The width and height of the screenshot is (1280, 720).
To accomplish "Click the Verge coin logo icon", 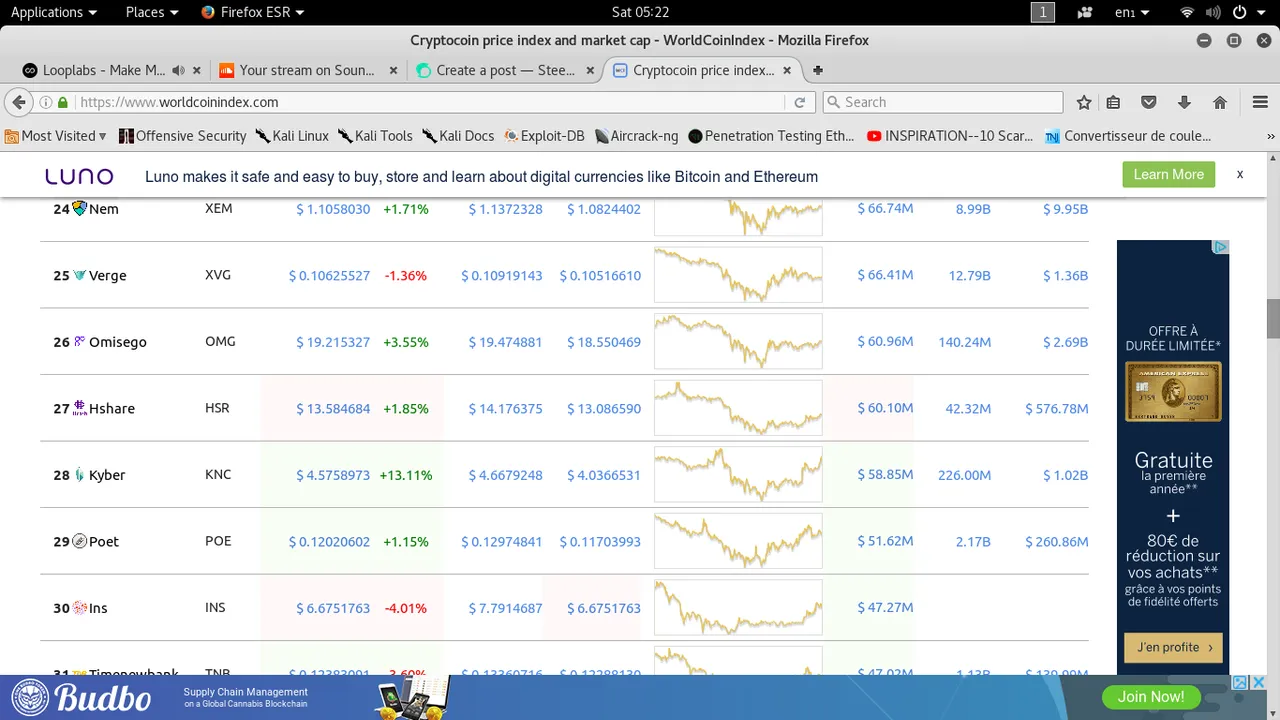I will pos(80,275).
